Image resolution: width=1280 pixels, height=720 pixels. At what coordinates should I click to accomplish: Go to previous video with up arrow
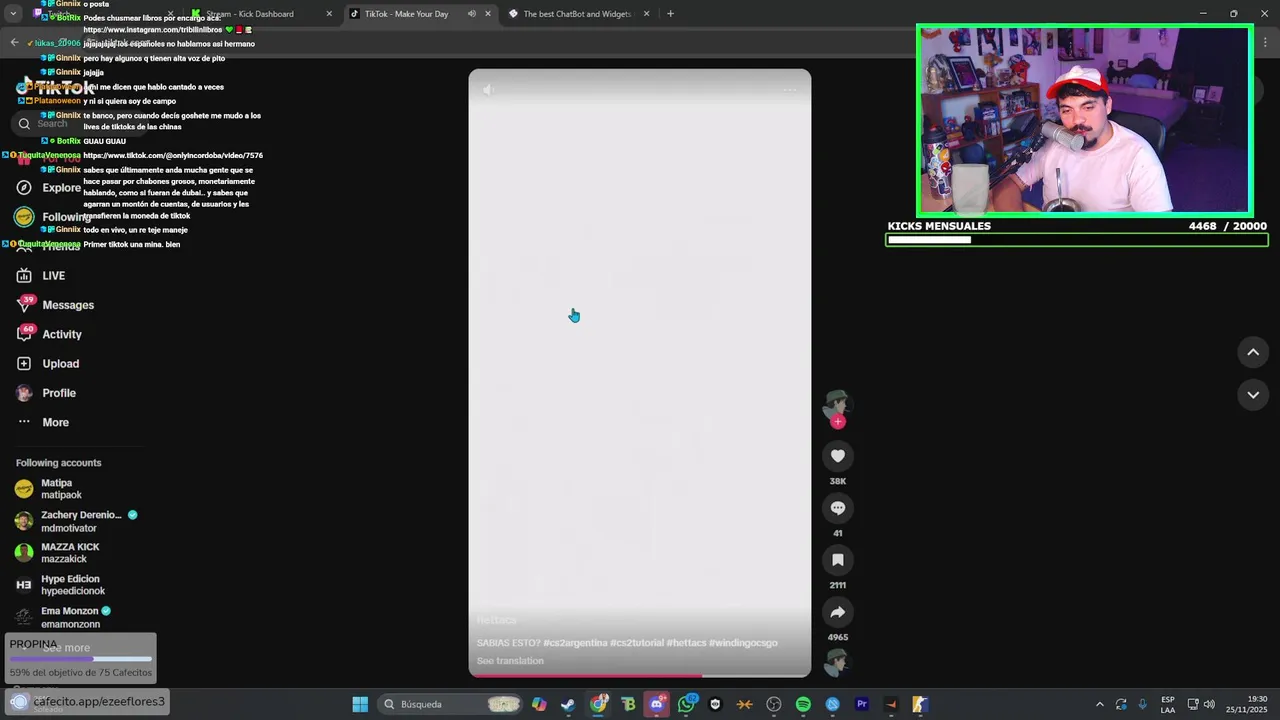pos(1253,352)
